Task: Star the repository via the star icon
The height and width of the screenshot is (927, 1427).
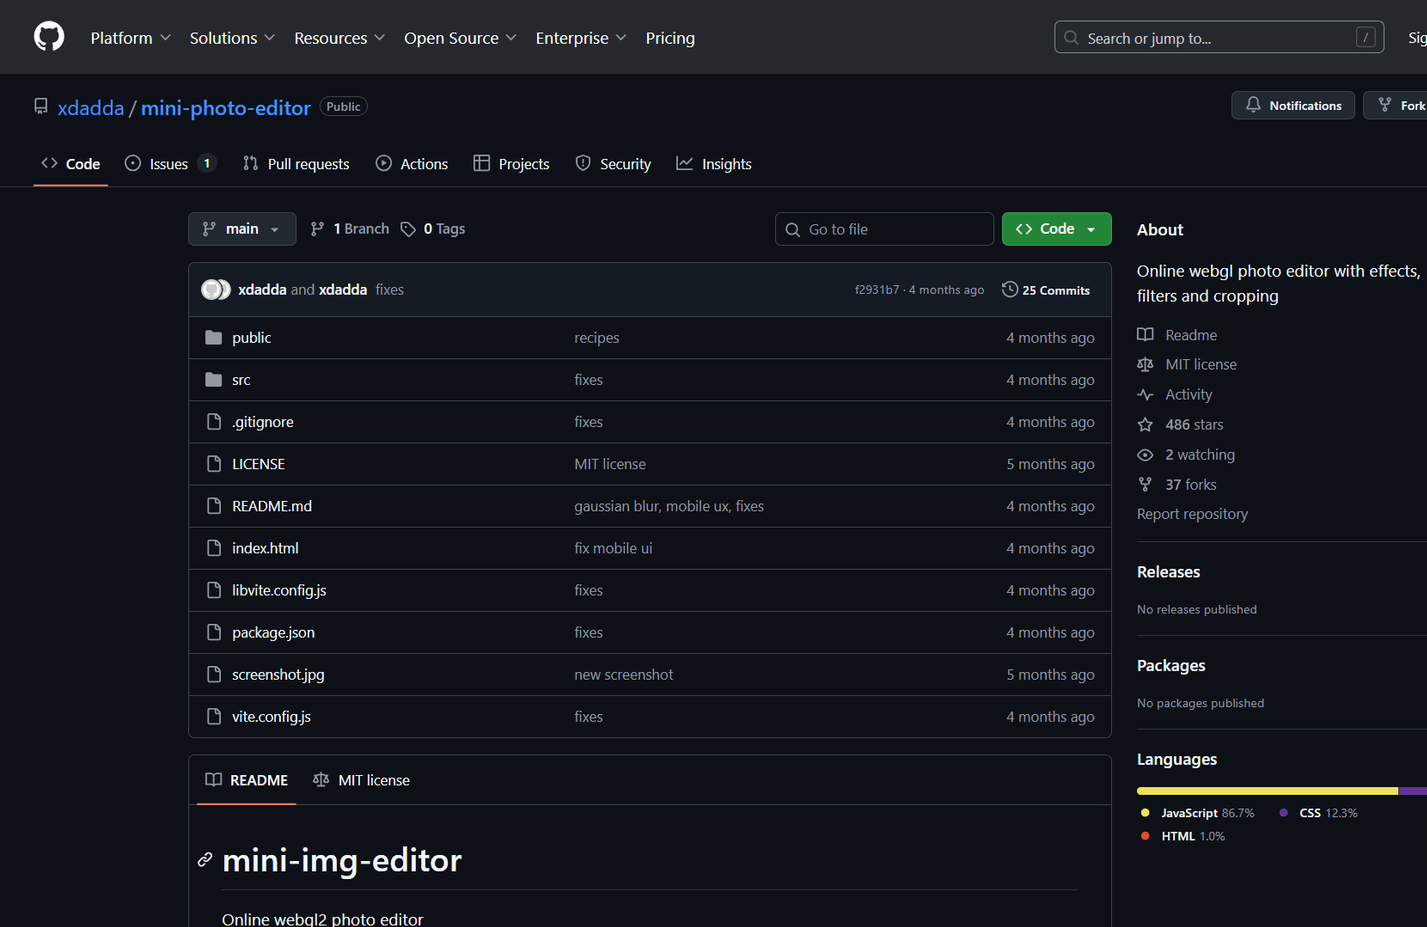Action: tap(1145, 424)
